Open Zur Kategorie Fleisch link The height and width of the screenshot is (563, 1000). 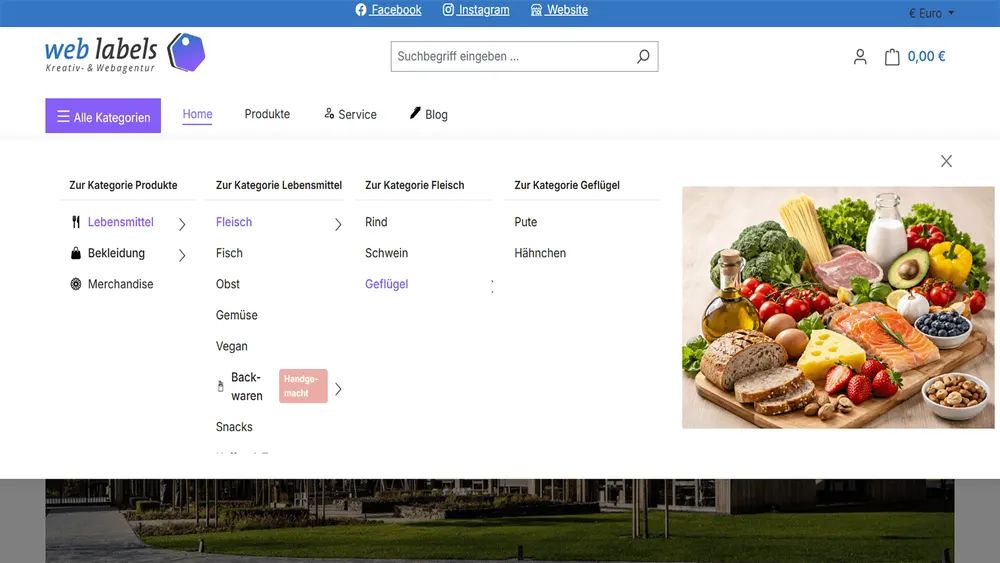click(x=415, y=185)
